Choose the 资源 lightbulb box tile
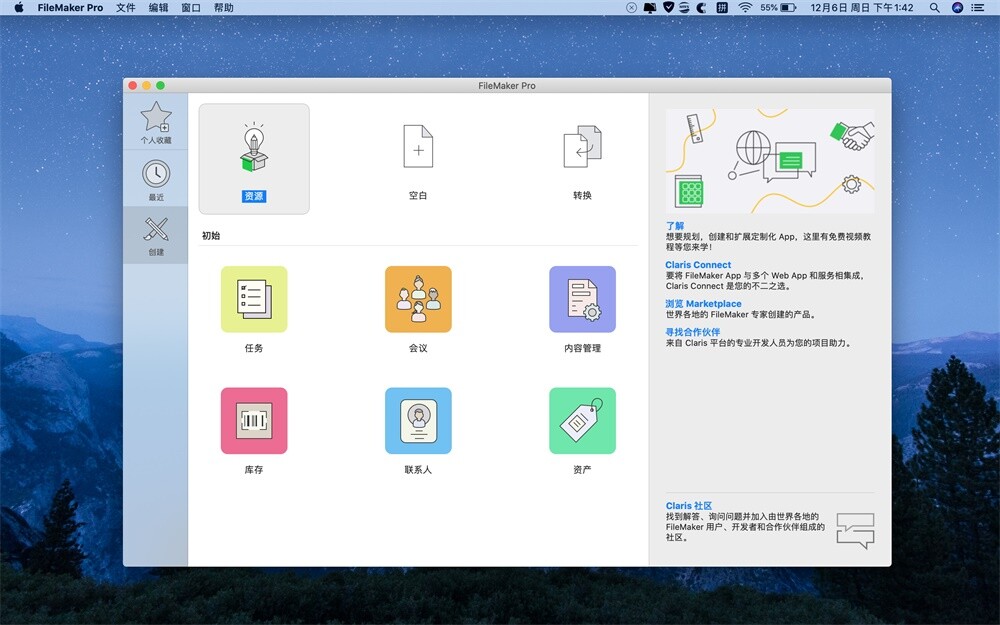The height and width of the screenshot is (625, 1000). [x=254, y=159]
